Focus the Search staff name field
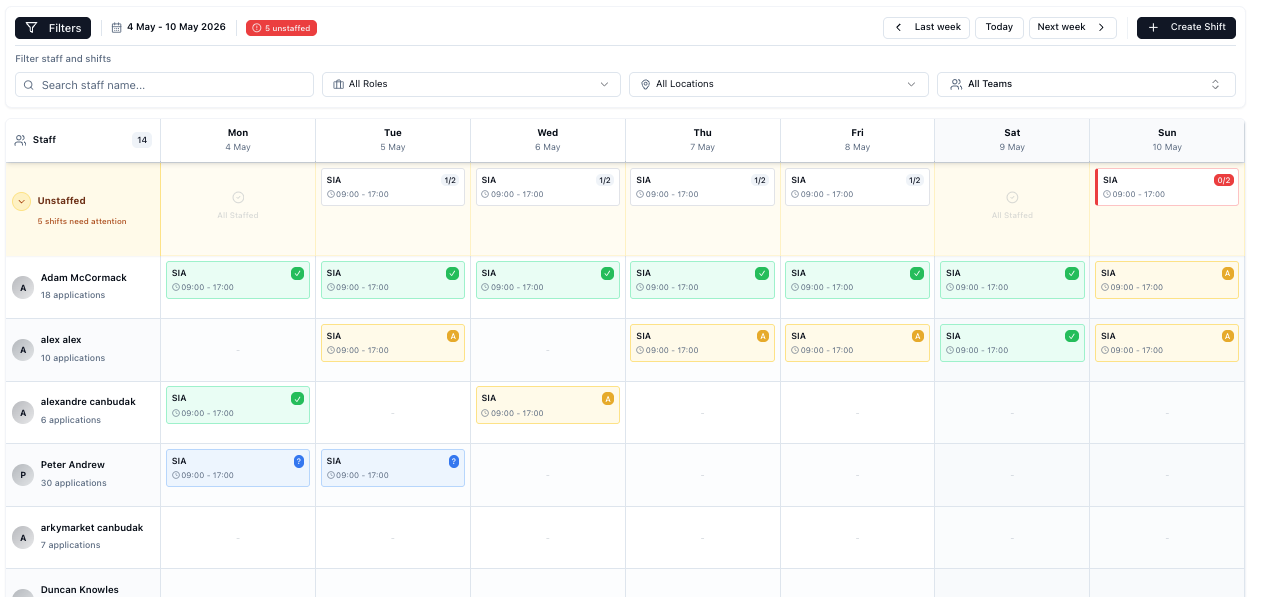Image resolution: width=1265 pixels, height=597 pixels. point(164,85)
